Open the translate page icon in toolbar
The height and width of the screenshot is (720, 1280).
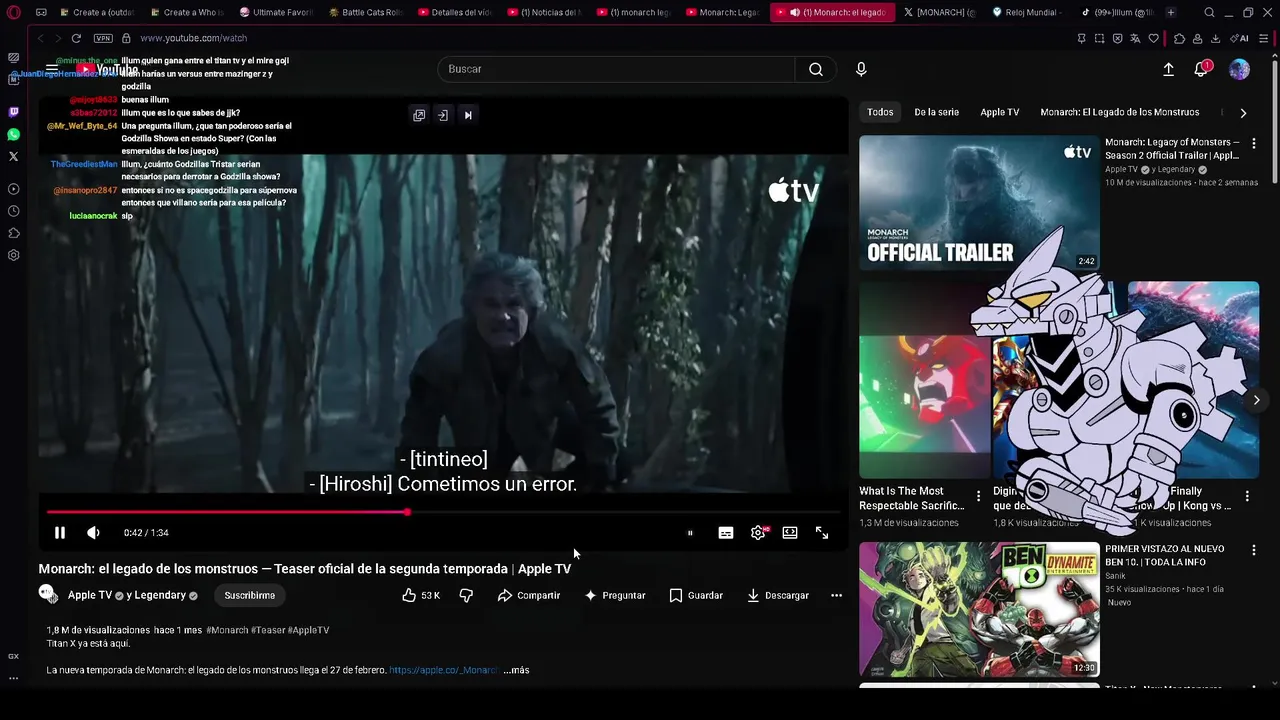click(x=1135, y=38)
